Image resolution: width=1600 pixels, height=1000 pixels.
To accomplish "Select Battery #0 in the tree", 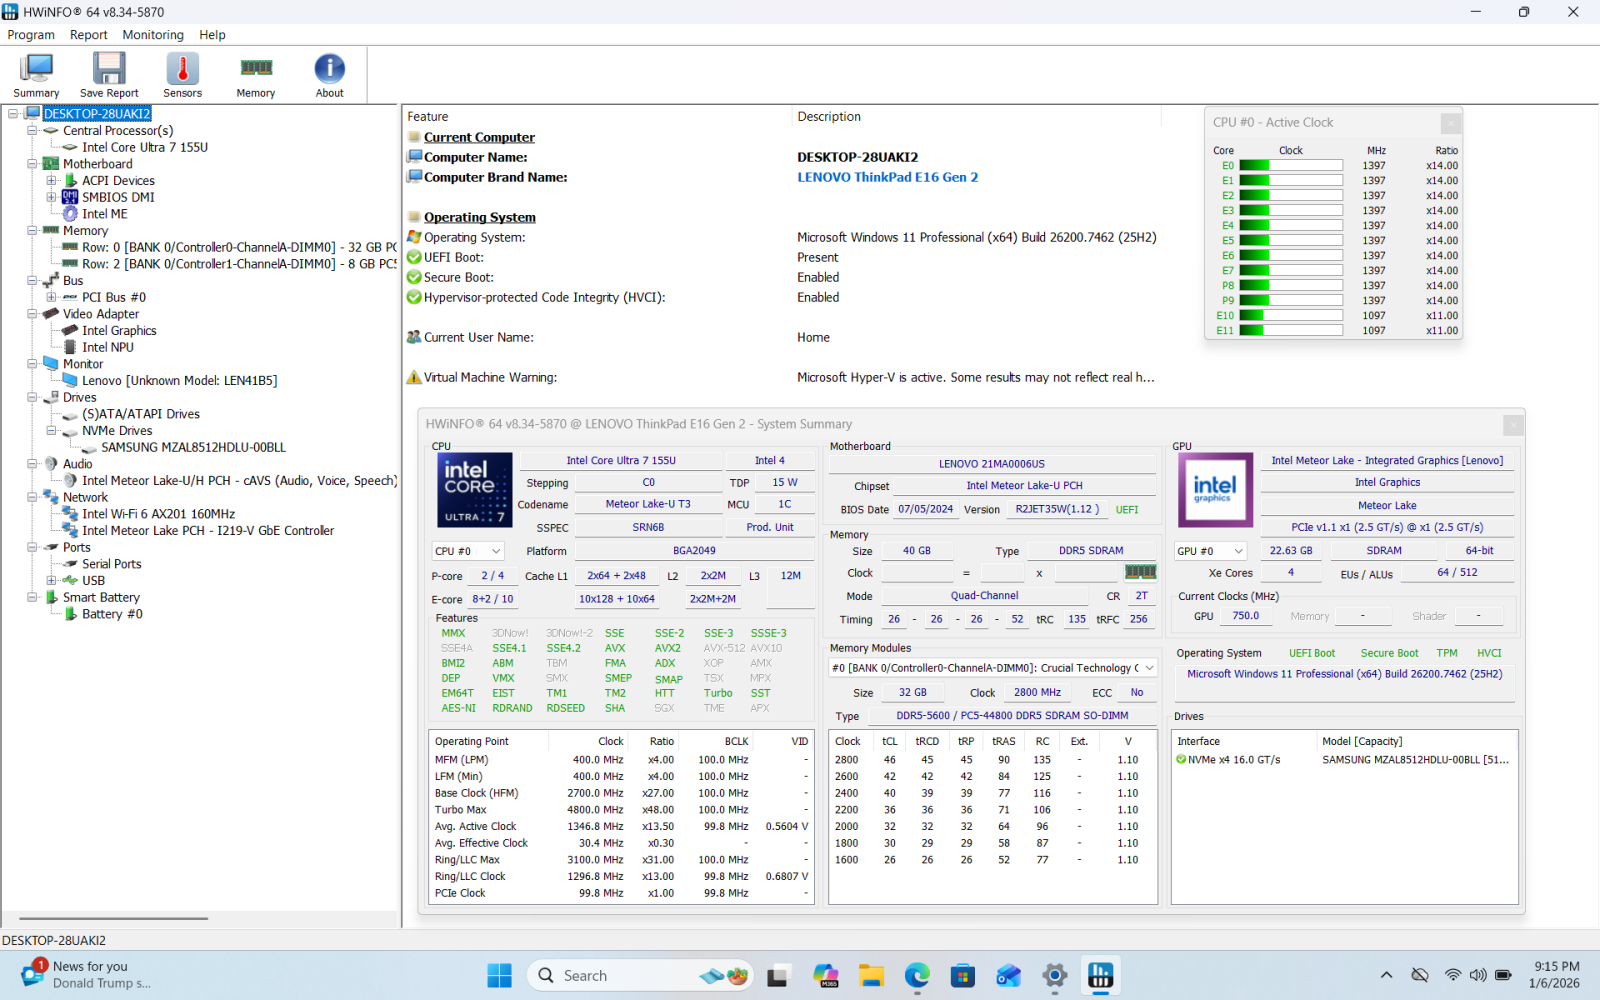I will [112, 614].
